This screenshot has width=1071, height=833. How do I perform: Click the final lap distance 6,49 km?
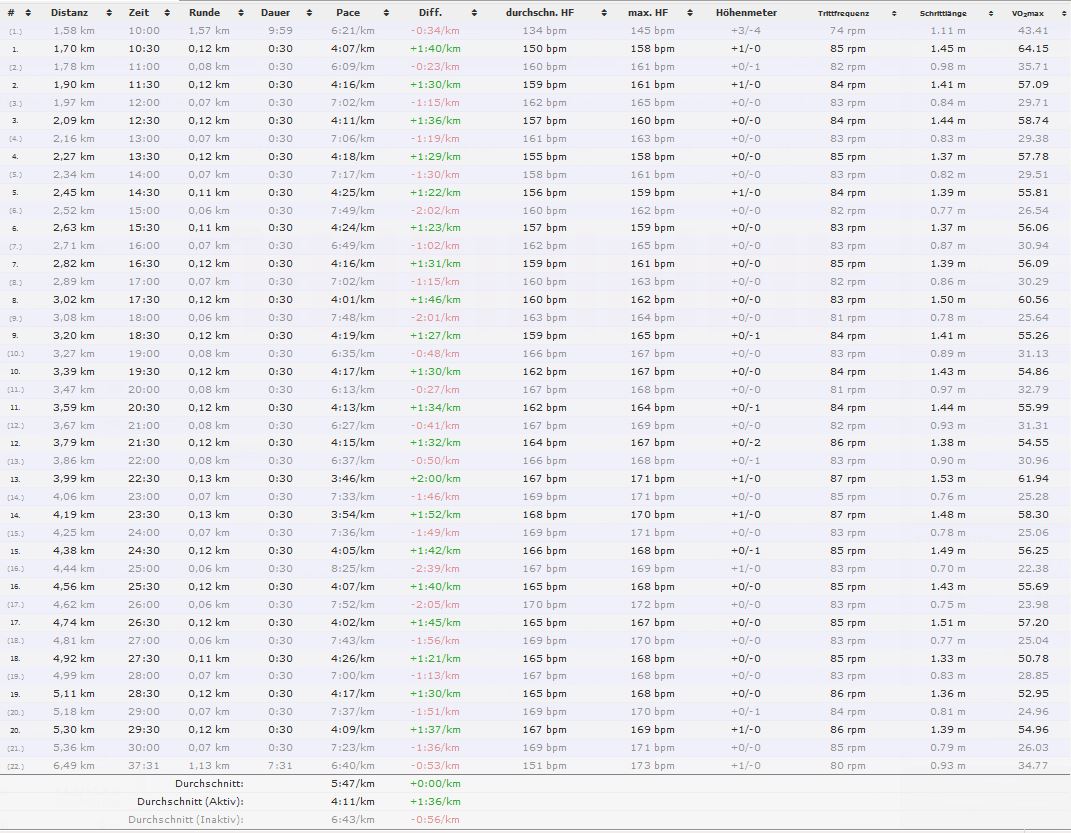point(73,766)
